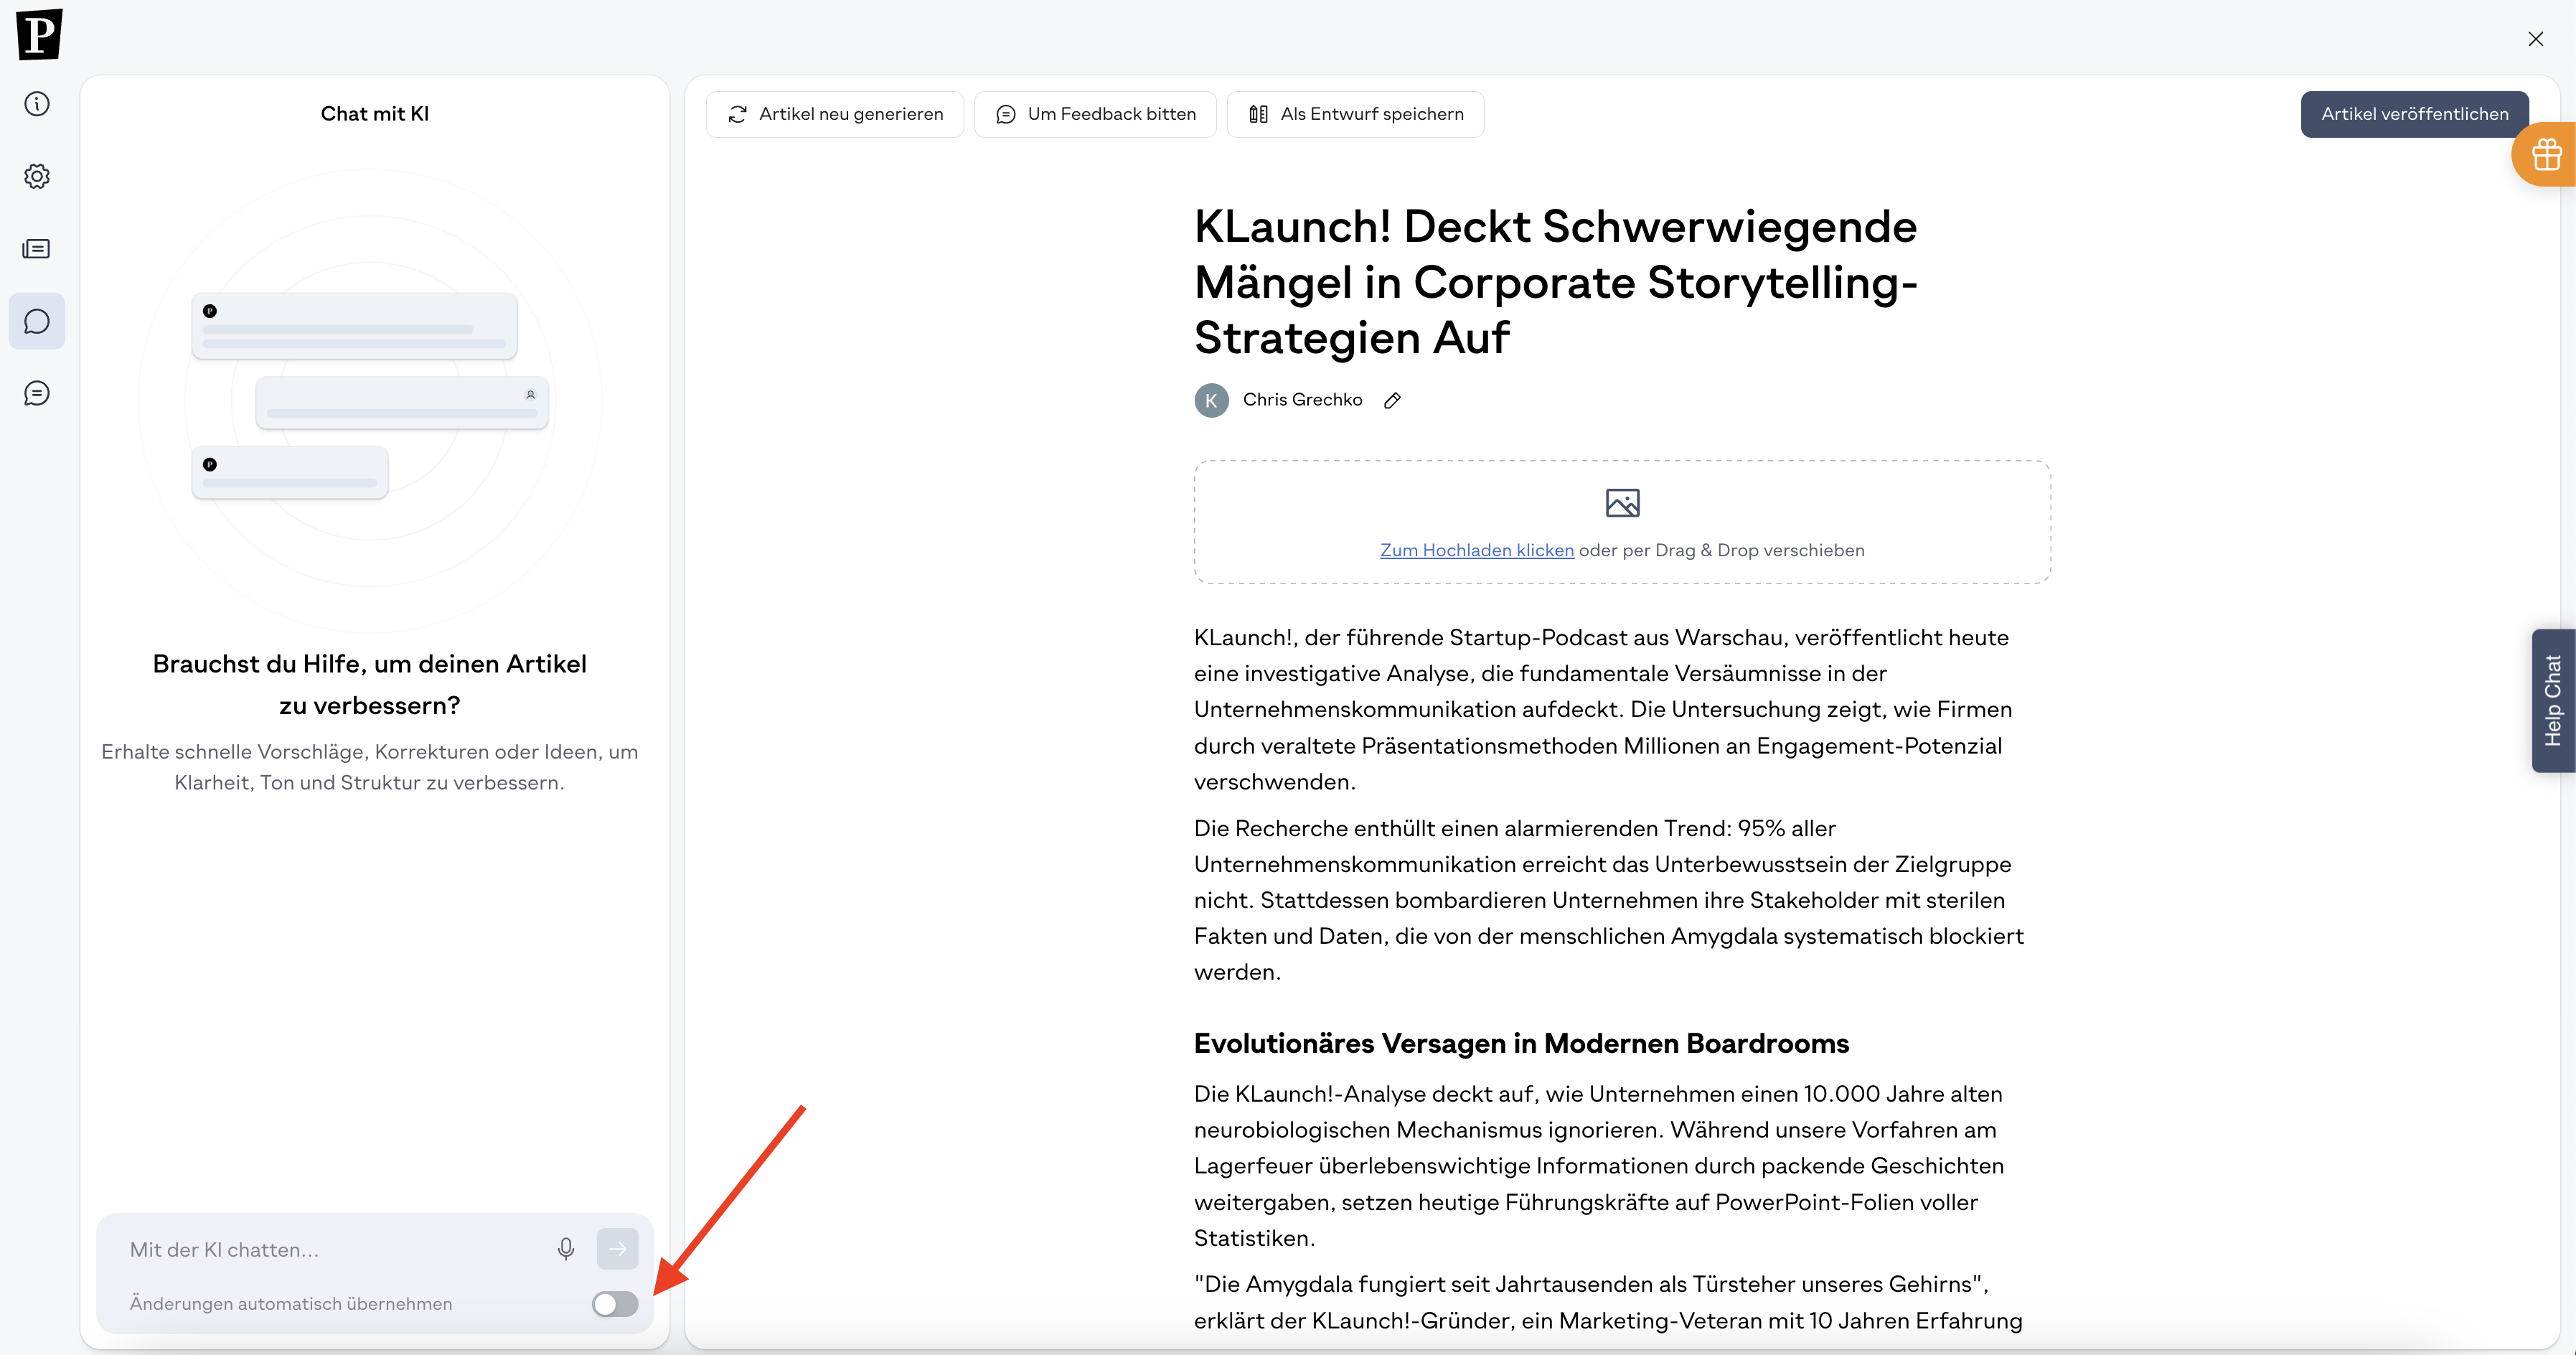This screenshot has height=1355, width=2576.
Task: Click the drag and drop image upload area
Action: tap(1622, 522)
